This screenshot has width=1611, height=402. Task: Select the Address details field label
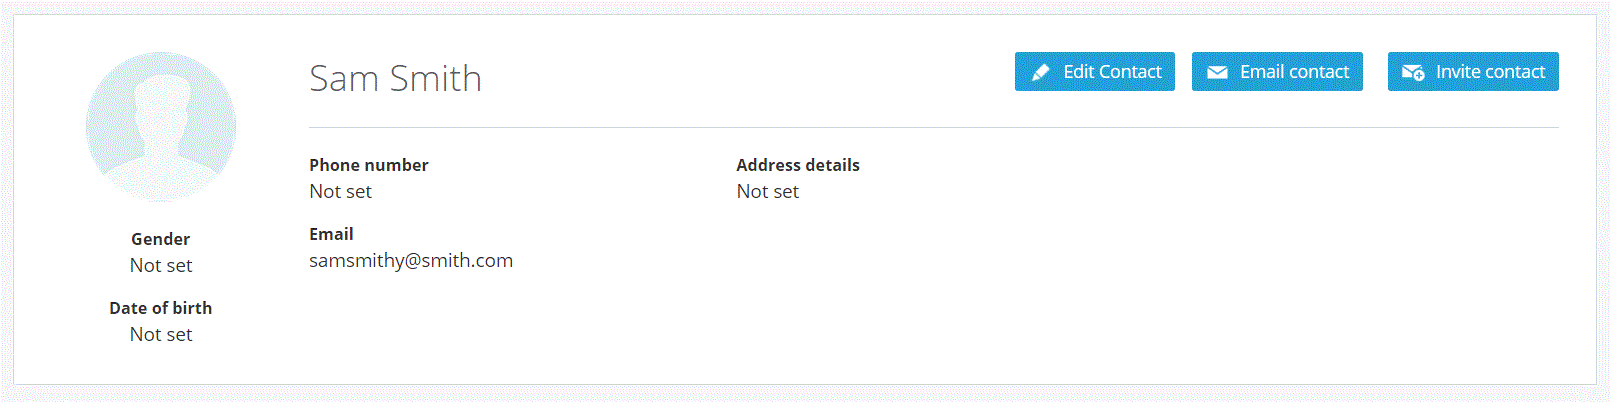point(797,165)
